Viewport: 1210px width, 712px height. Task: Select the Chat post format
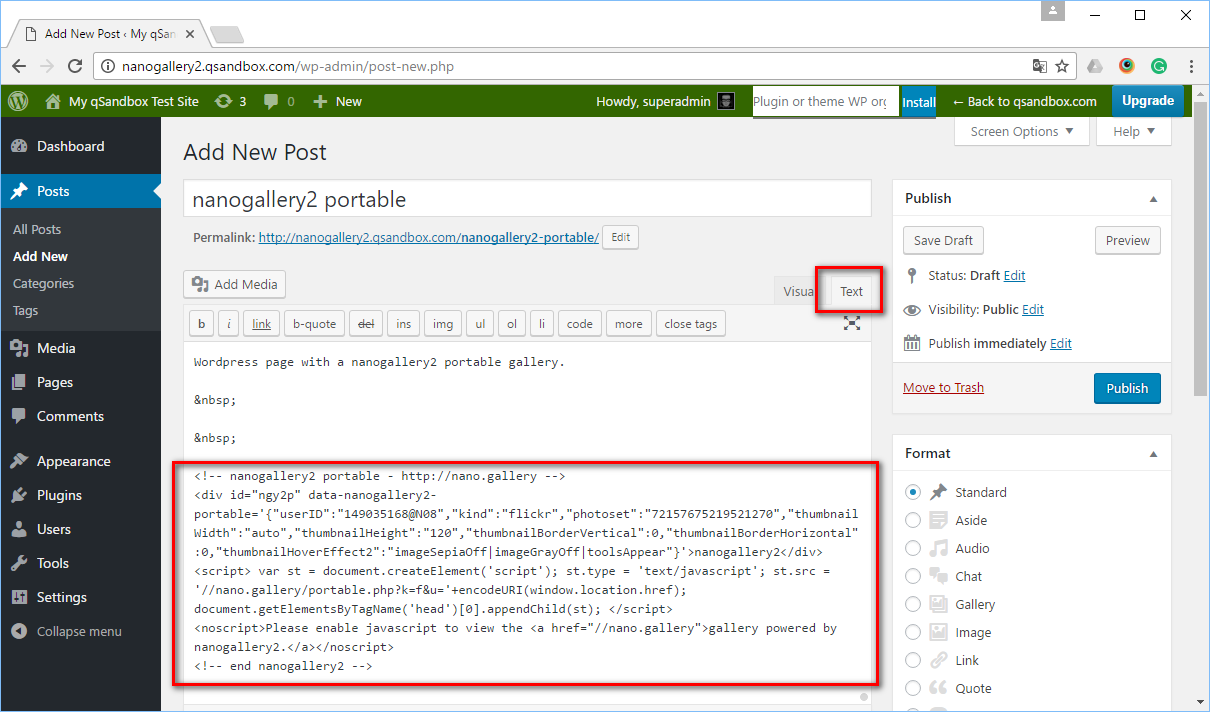pos(913,576)
